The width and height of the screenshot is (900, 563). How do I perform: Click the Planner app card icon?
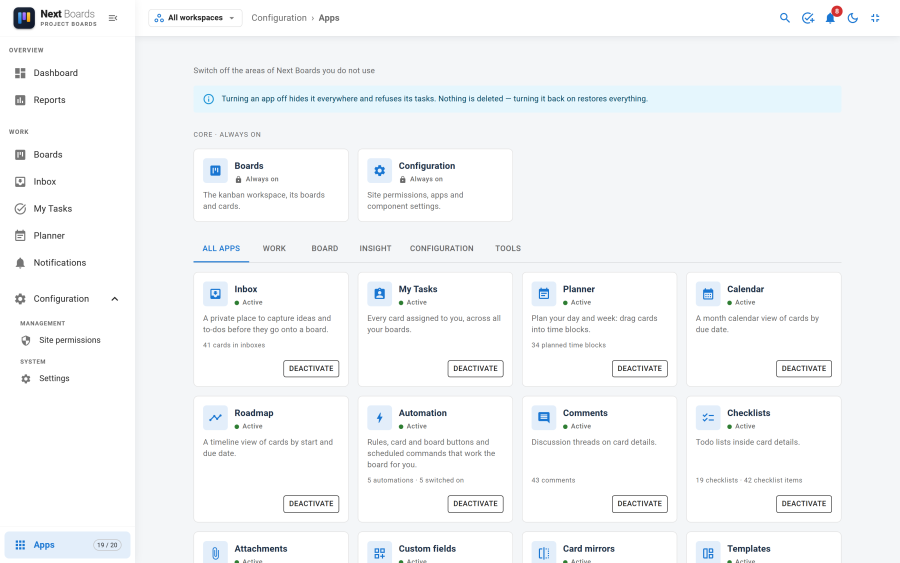tap(544, 294)
